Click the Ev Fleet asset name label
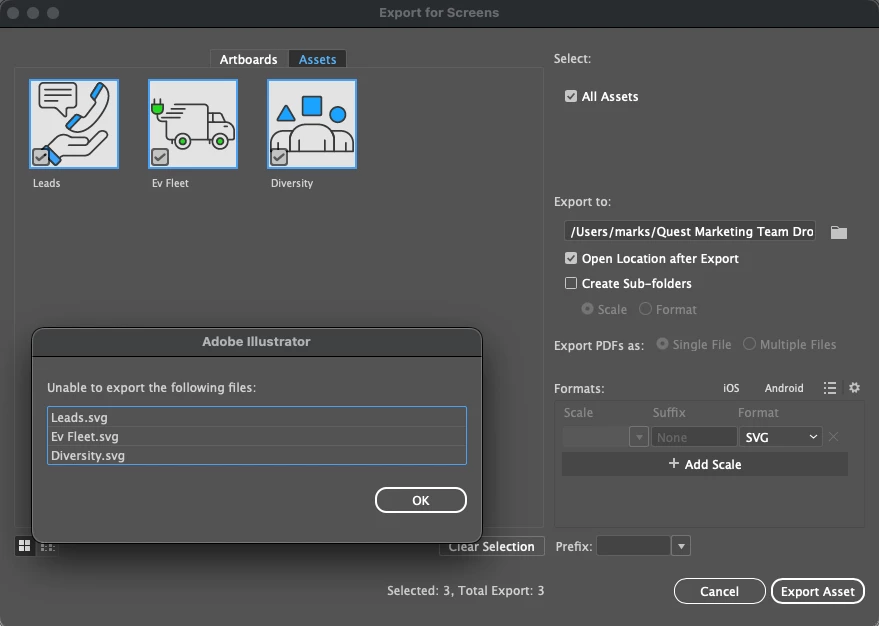 point(170,183)
